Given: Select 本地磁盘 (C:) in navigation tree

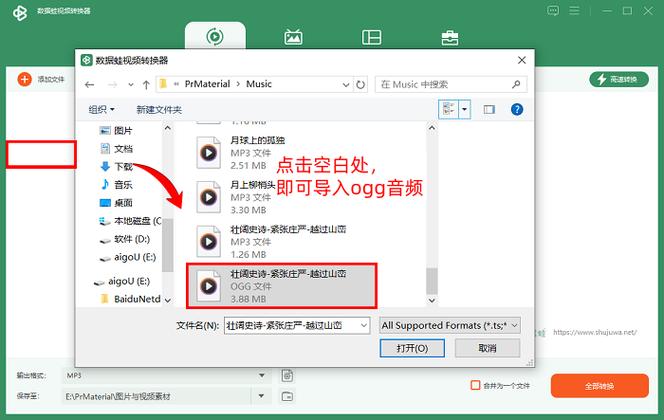Looking at the screenshot, I should pos(130,221).
